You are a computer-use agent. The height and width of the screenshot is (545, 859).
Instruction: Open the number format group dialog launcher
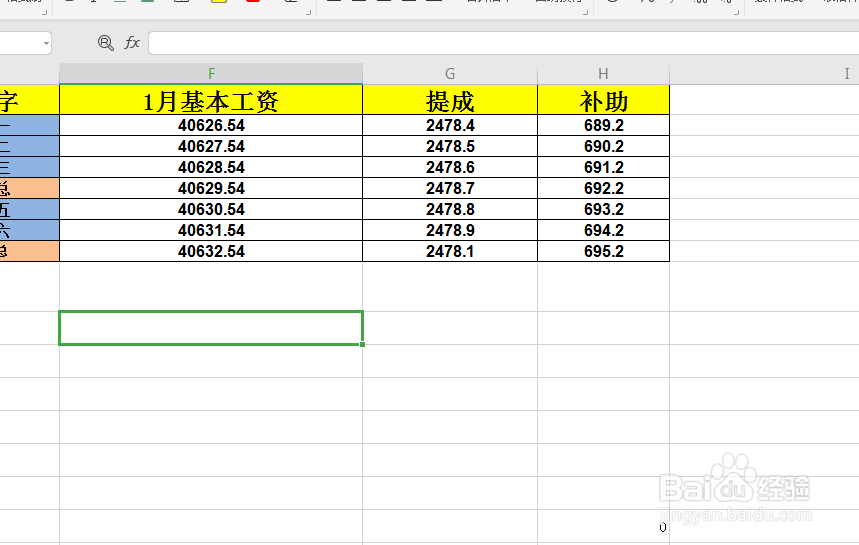click(736, 12)
